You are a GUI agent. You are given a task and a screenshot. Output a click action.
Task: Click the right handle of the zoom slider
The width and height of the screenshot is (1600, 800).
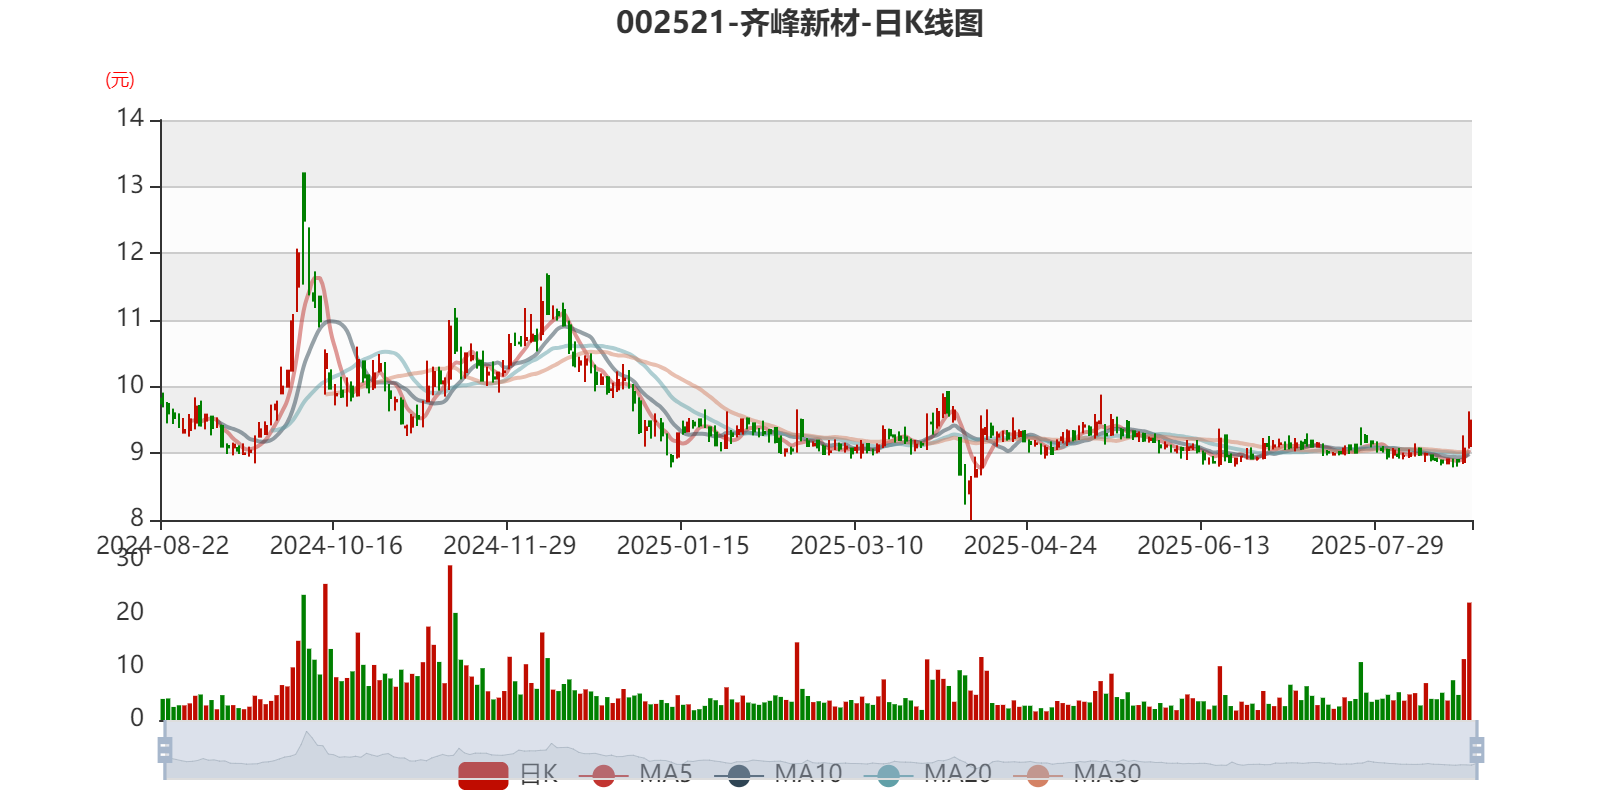[1477, 750]
